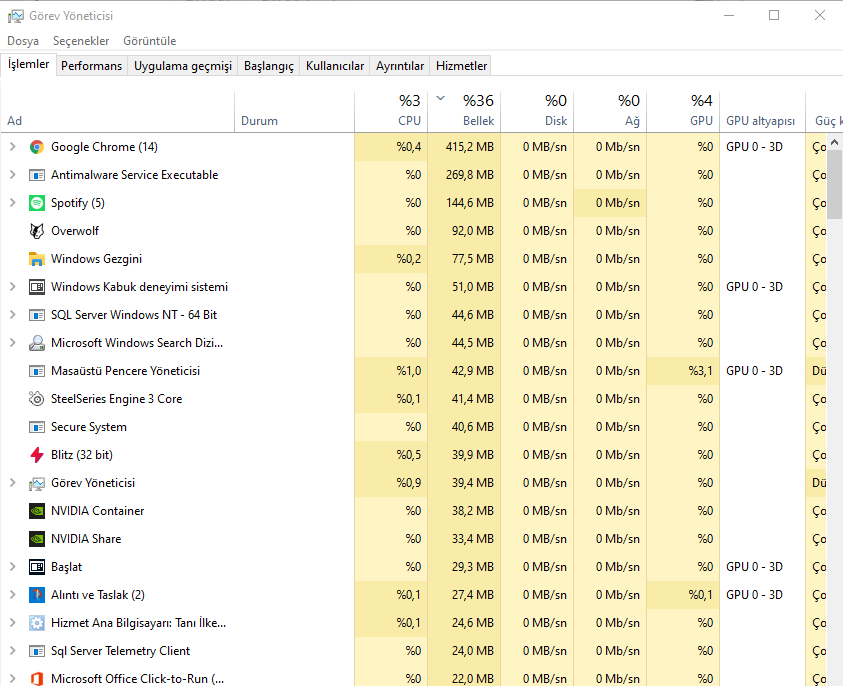Sort by the Disk column header
843x686 pixels.
538,111
